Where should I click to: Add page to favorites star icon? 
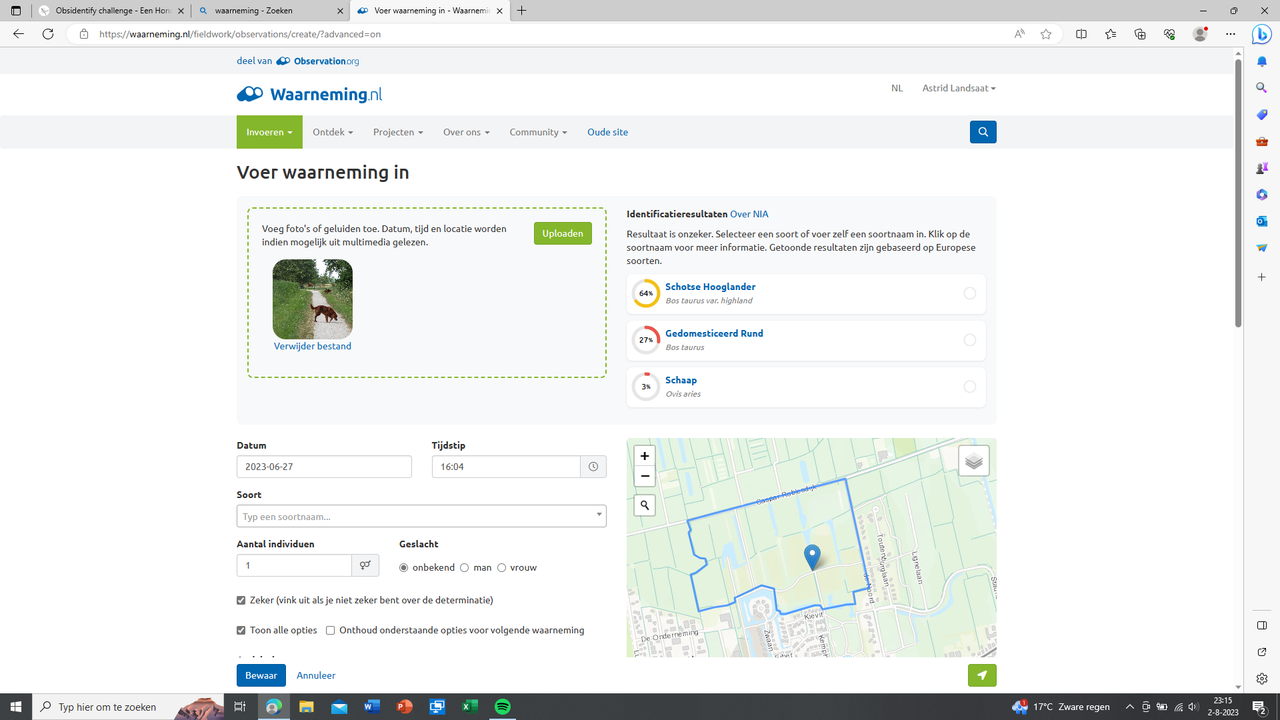tap(1046, 33)
